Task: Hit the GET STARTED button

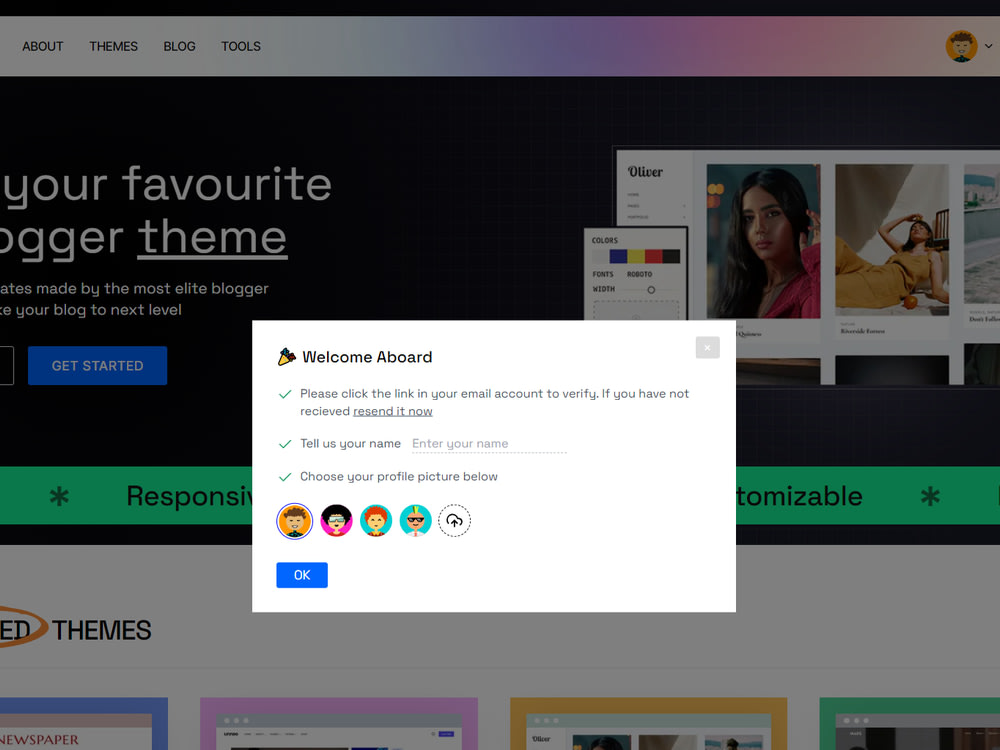Action: (98, 365)
